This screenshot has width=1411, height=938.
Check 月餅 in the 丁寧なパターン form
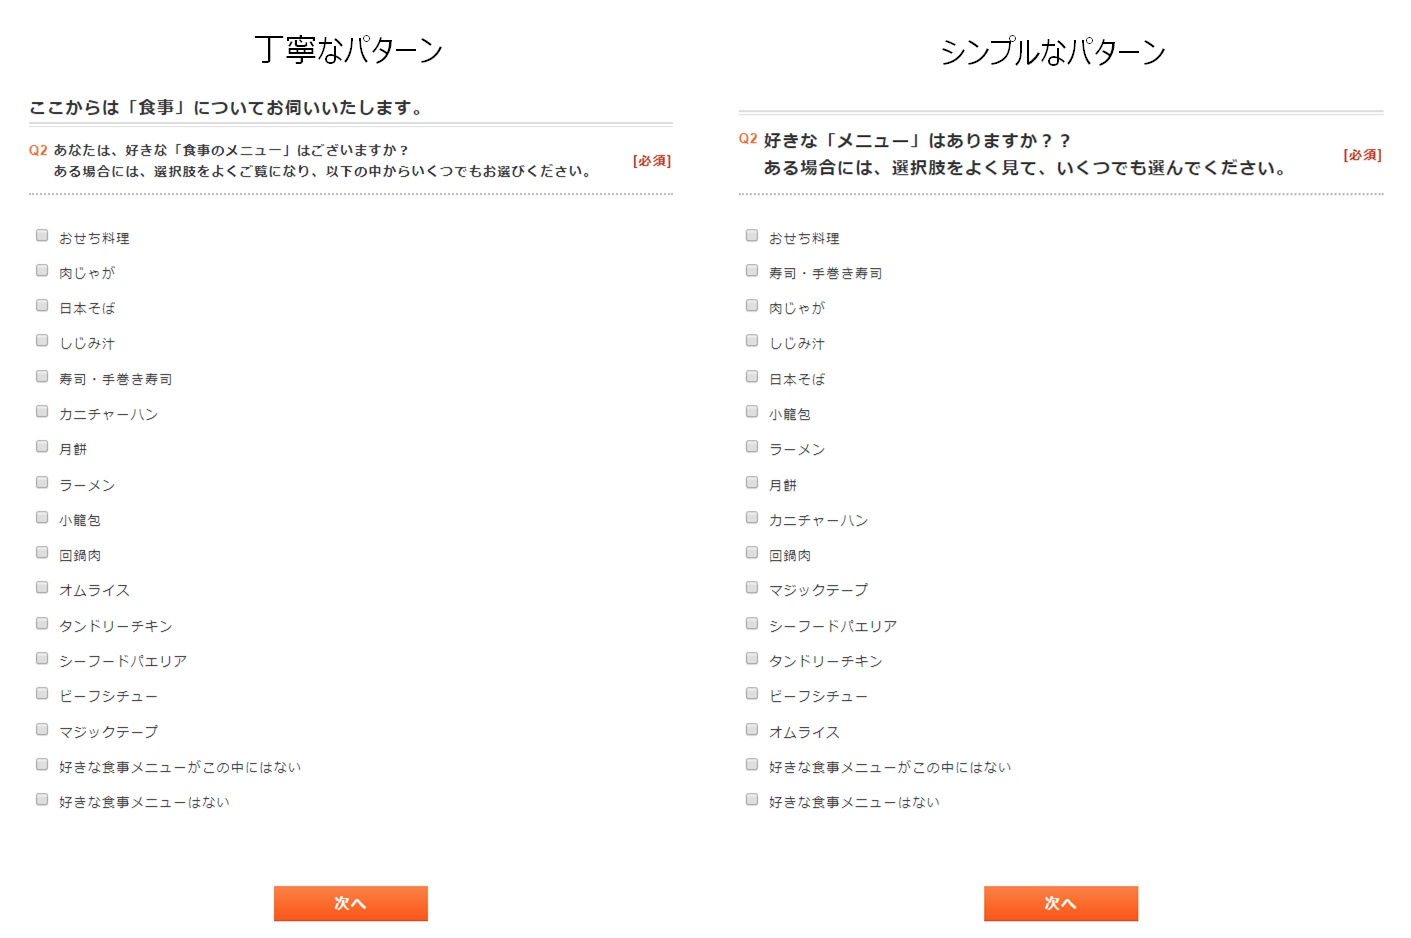[42, 447]
